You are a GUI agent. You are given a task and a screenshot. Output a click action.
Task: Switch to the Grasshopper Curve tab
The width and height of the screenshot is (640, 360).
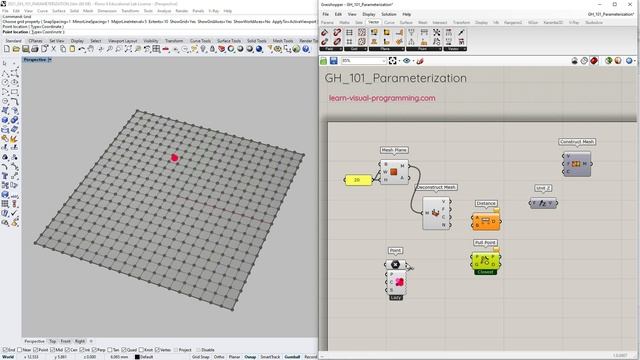[389, 22]
